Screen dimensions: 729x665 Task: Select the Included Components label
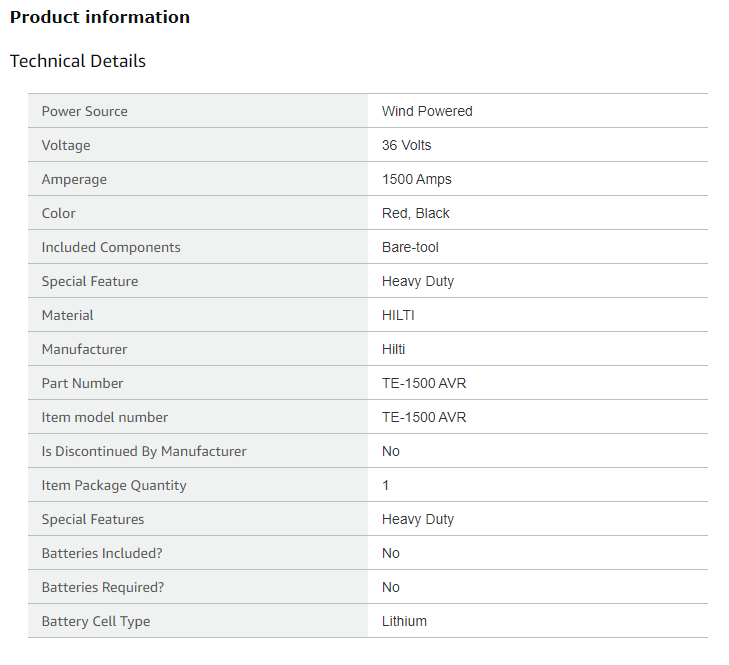point(111,247)
